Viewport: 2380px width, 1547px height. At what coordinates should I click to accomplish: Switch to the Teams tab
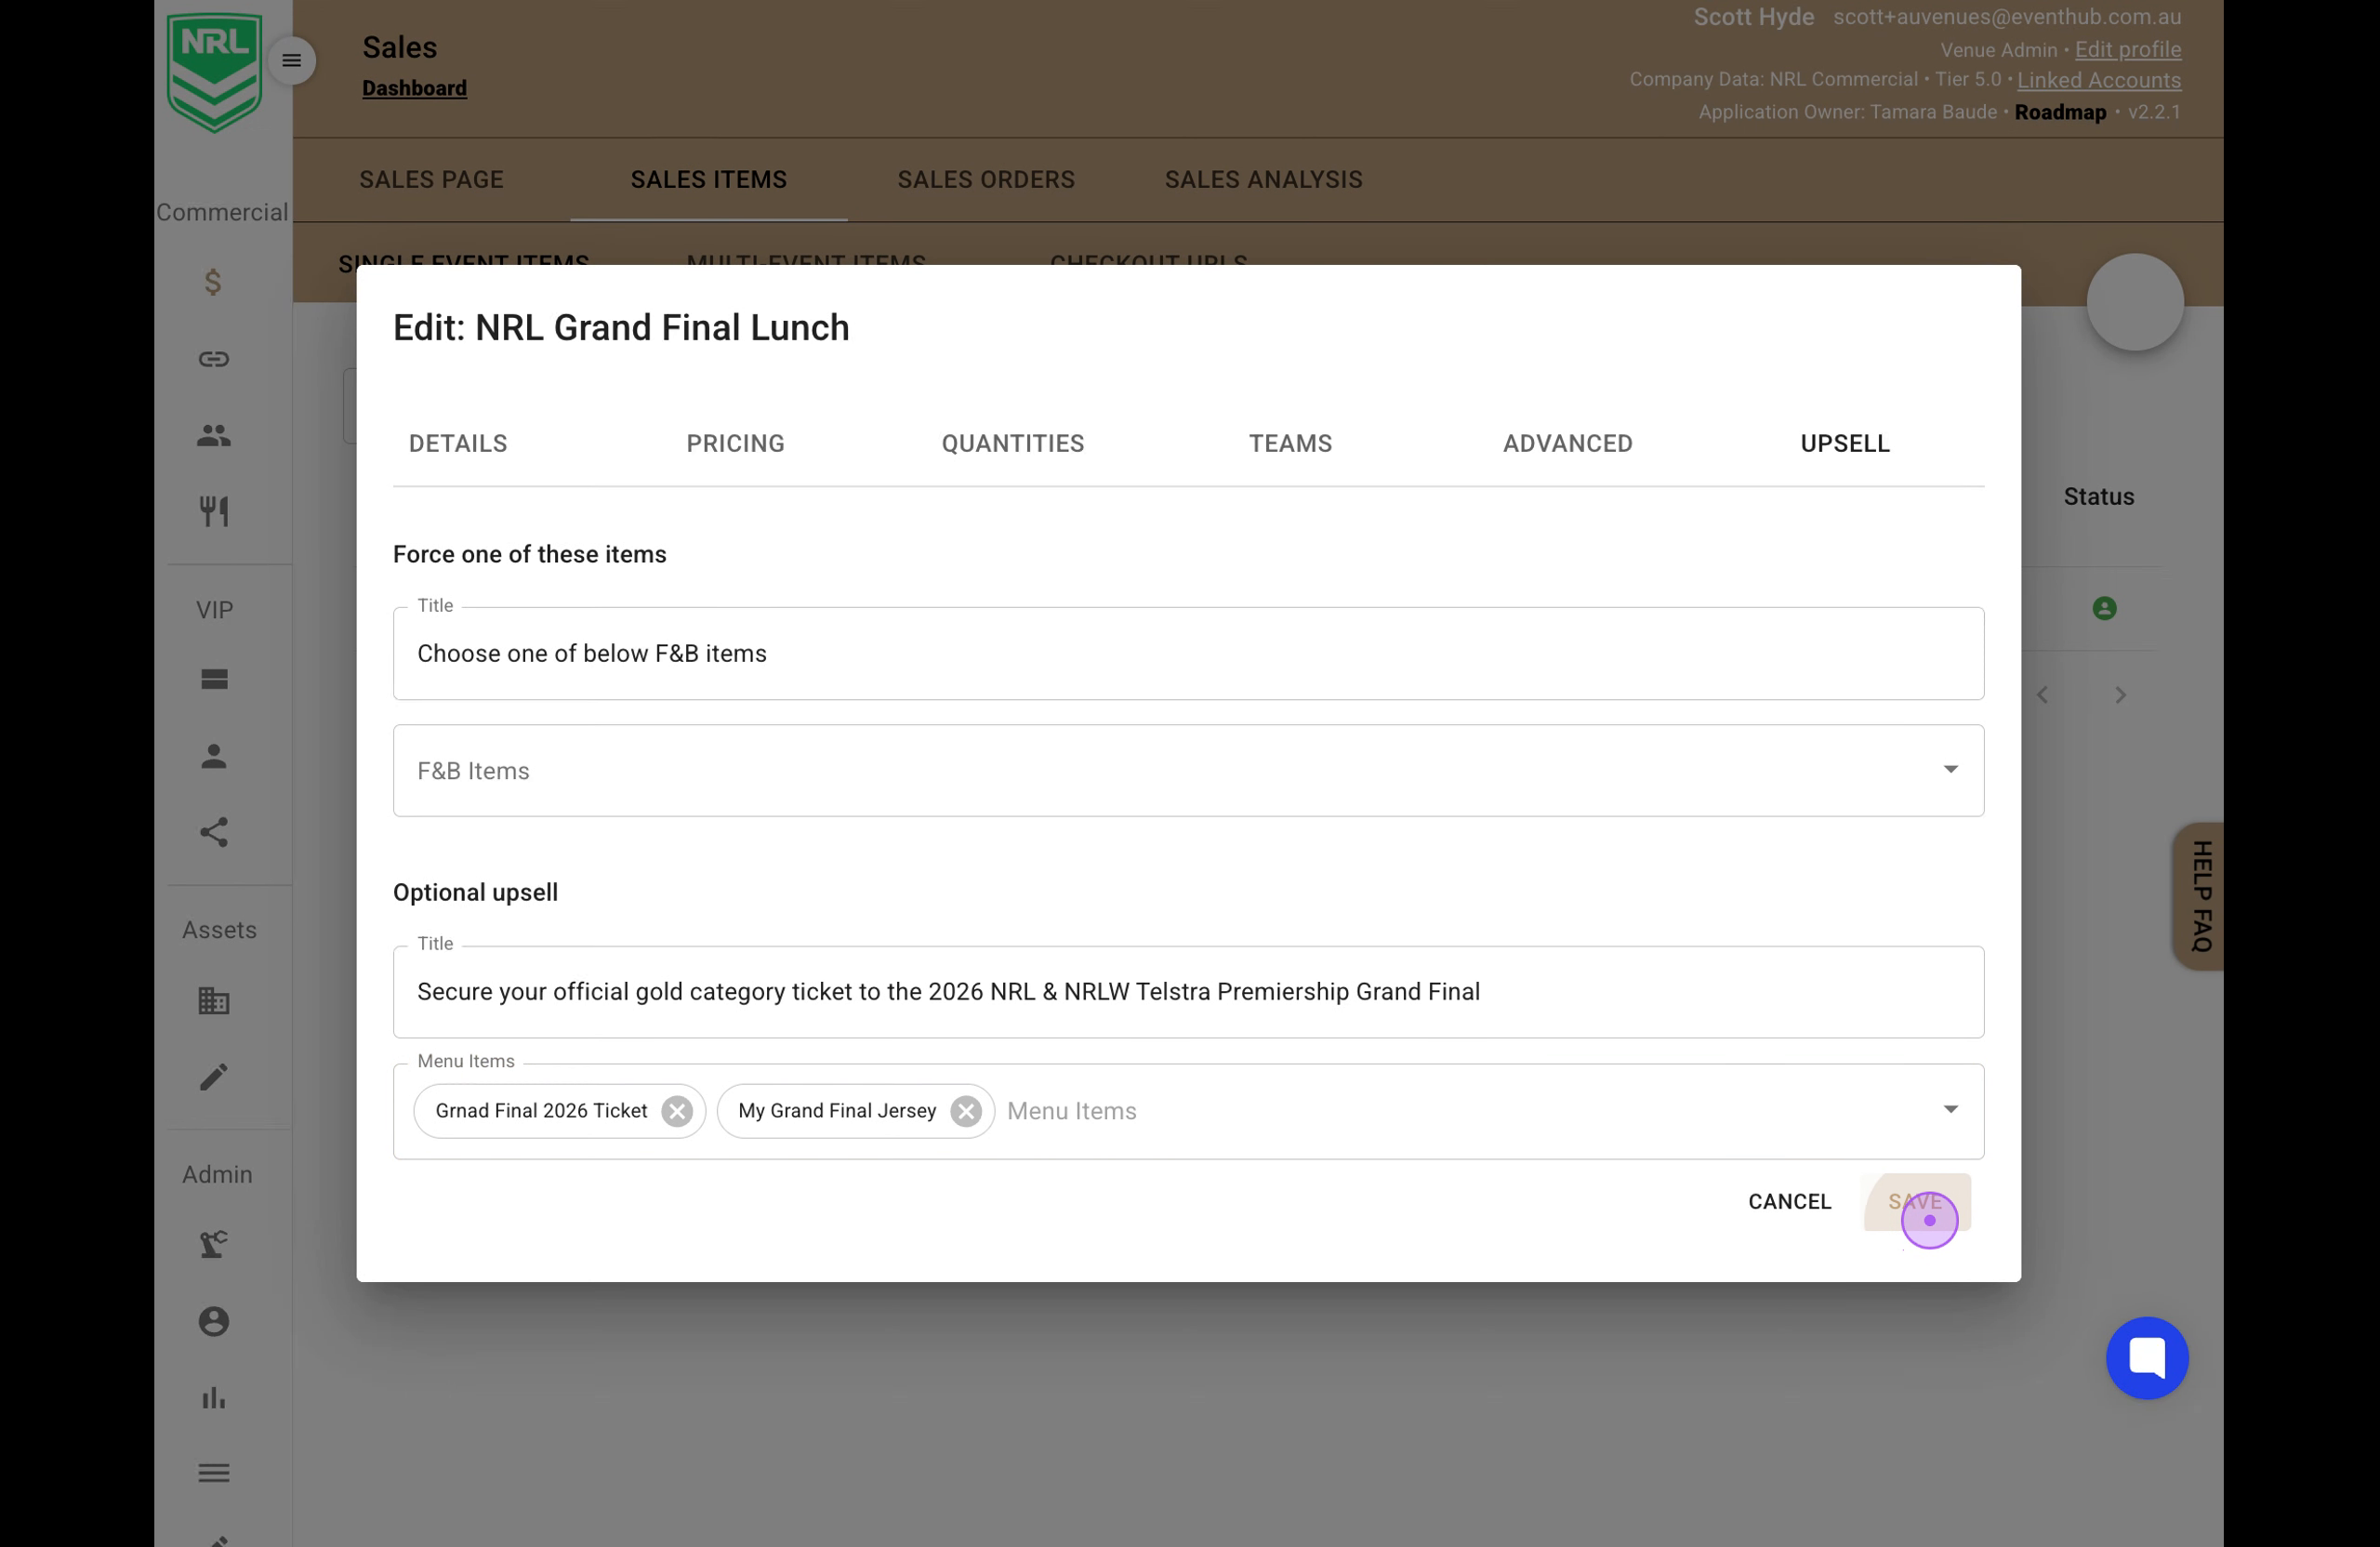pyautogui.click(x=1290, y=444)
